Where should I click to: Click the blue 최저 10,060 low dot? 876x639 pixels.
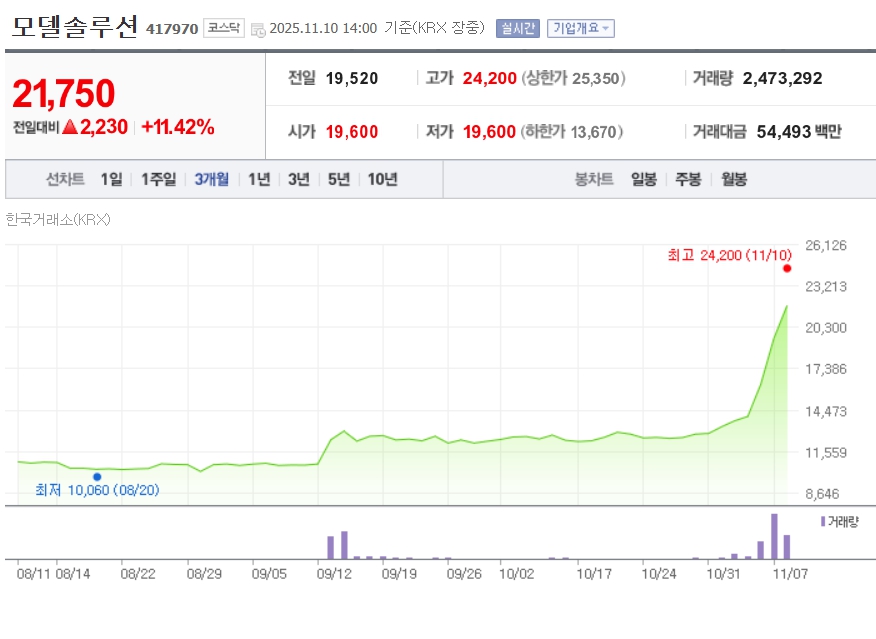[97, 477]
